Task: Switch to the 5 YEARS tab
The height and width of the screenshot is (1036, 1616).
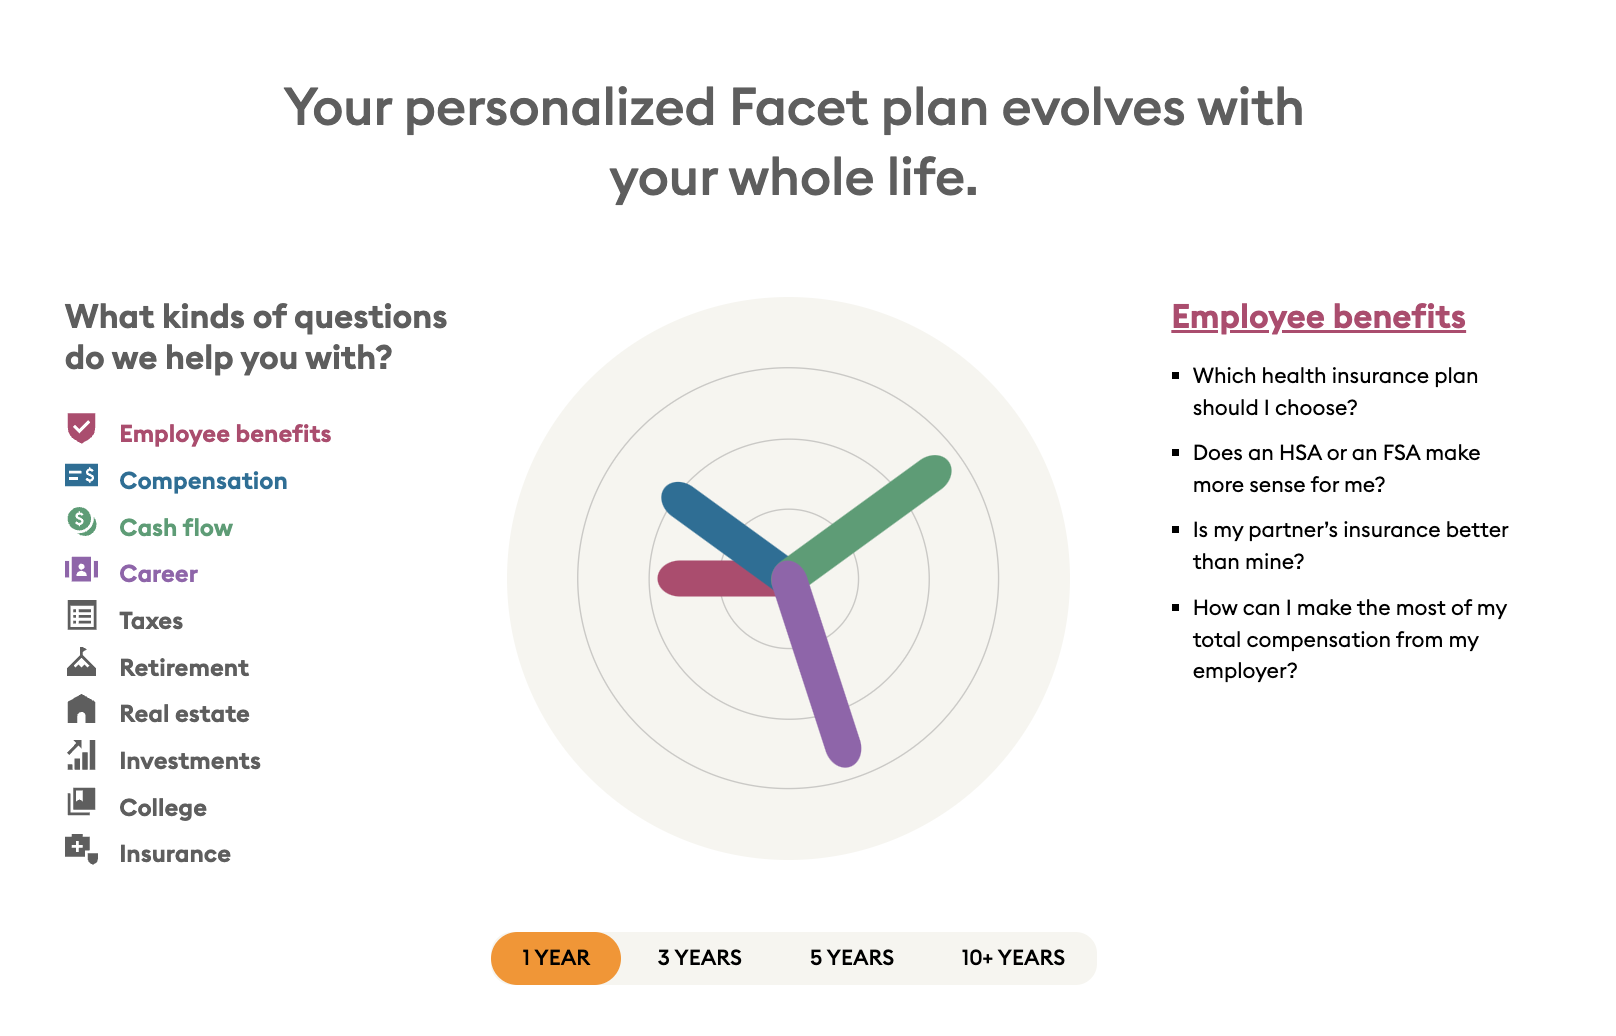Action: coord(852,958)
